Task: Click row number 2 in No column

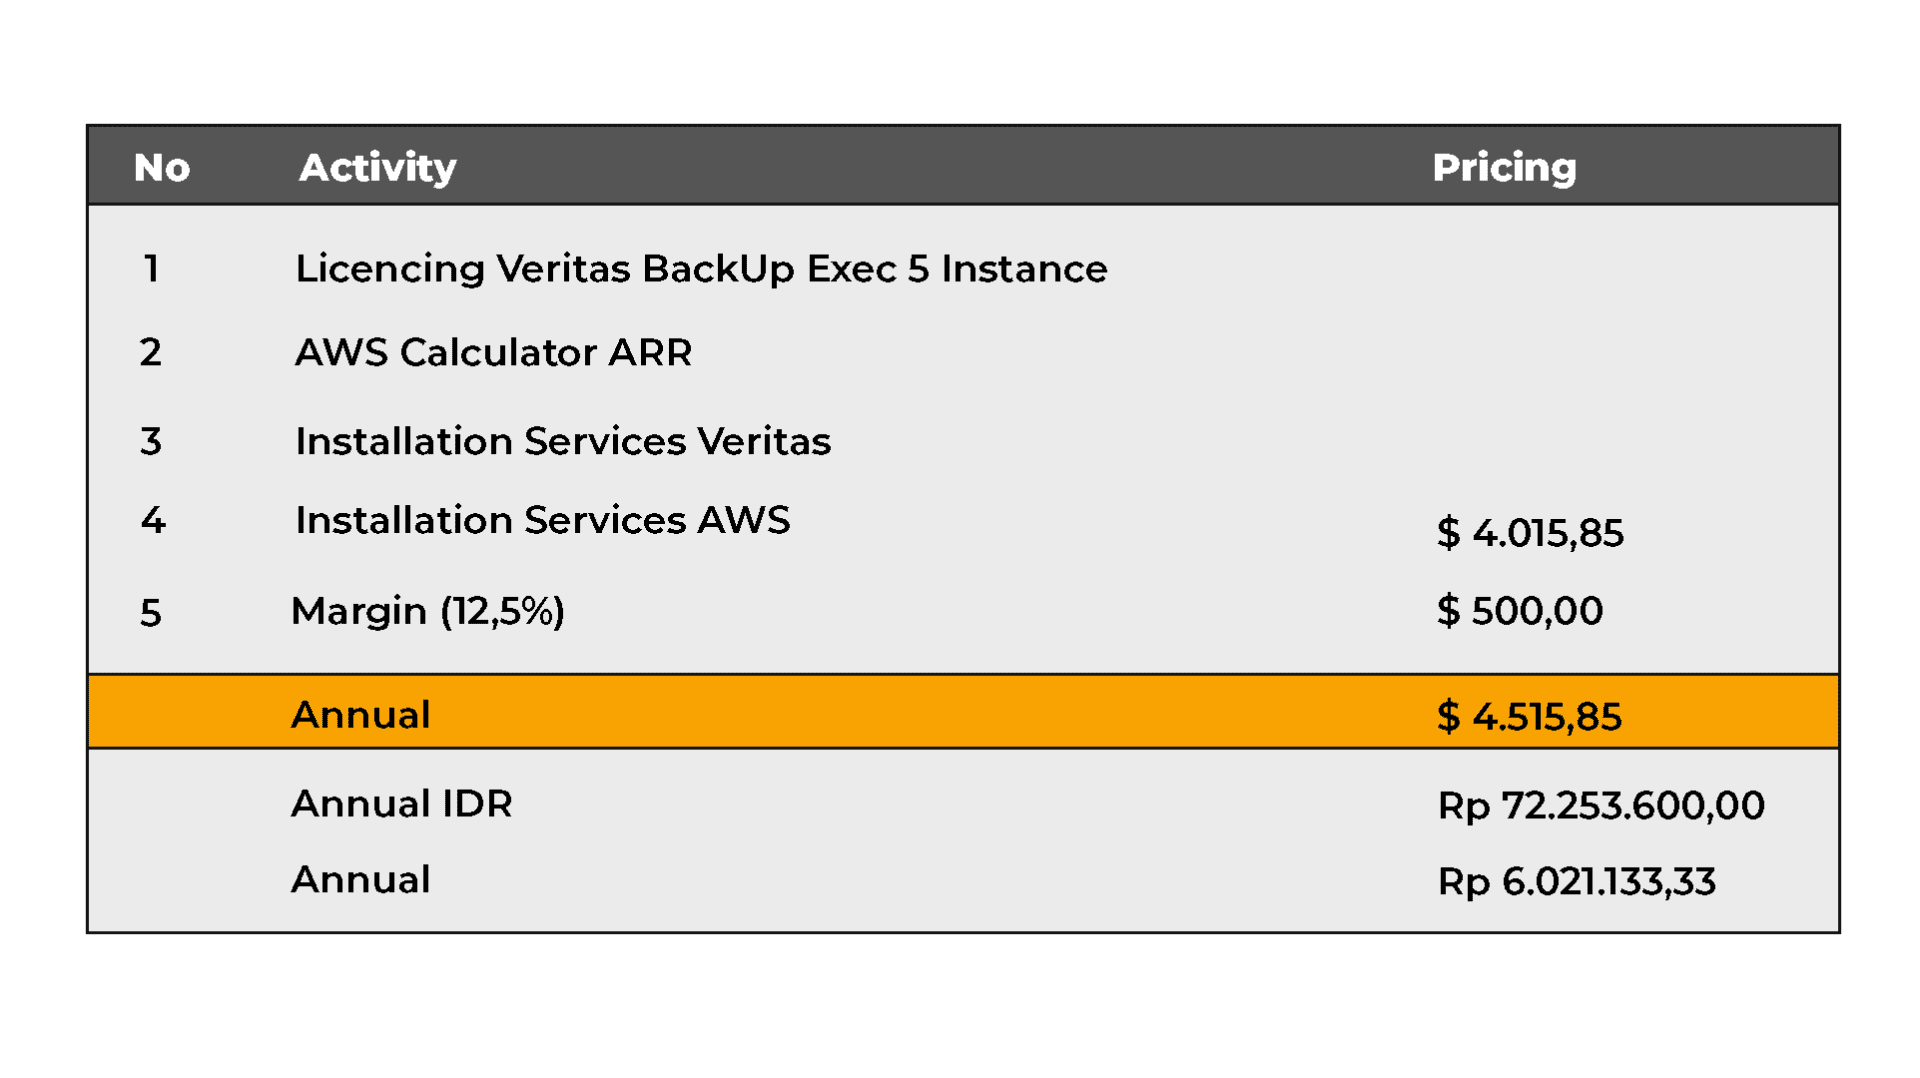Action: coord(151,353)
